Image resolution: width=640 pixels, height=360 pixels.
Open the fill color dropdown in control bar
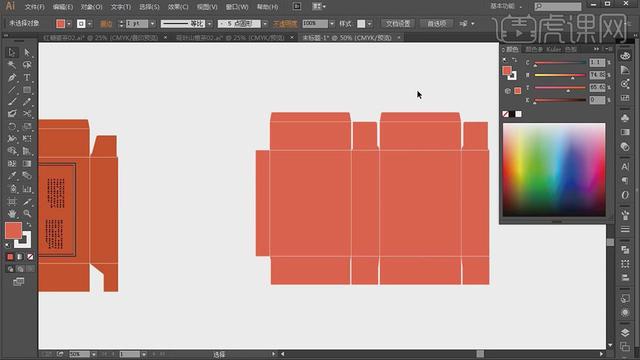click(69, 24)
